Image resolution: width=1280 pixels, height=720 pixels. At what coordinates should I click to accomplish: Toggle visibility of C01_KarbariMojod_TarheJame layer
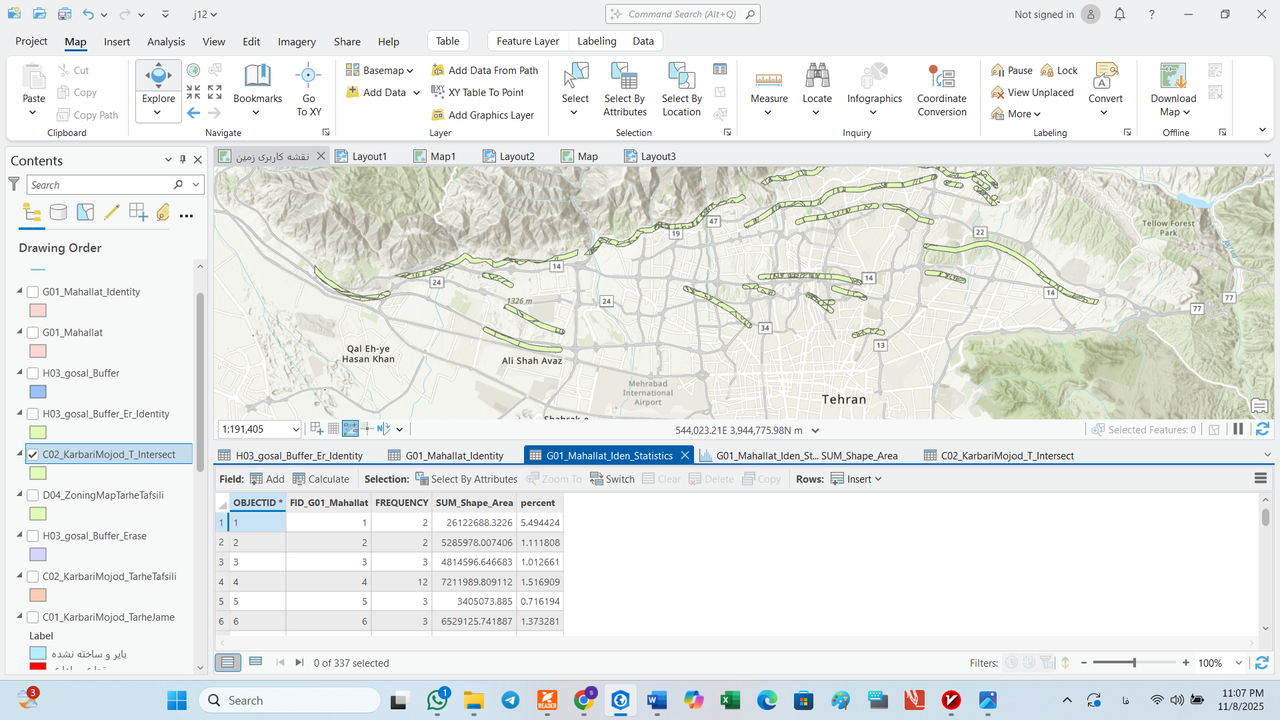pyautogui.click(x=33, y=617)
